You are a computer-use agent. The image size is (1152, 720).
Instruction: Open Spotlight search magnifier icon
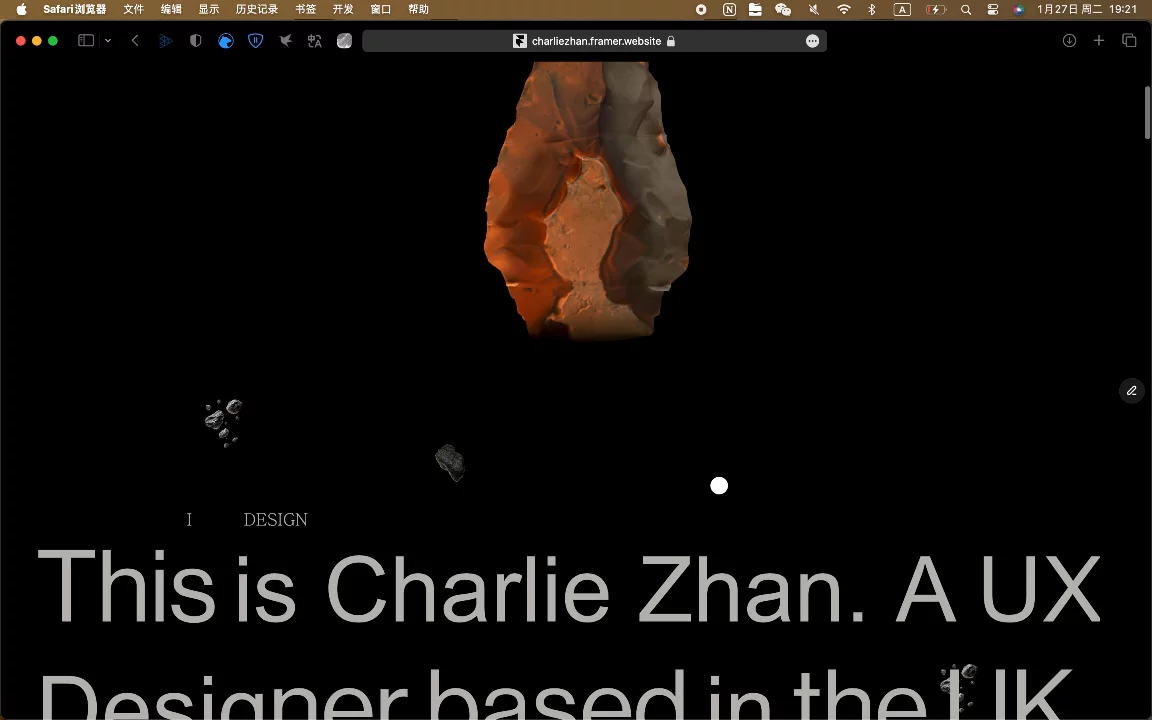(x=966, y=10)
